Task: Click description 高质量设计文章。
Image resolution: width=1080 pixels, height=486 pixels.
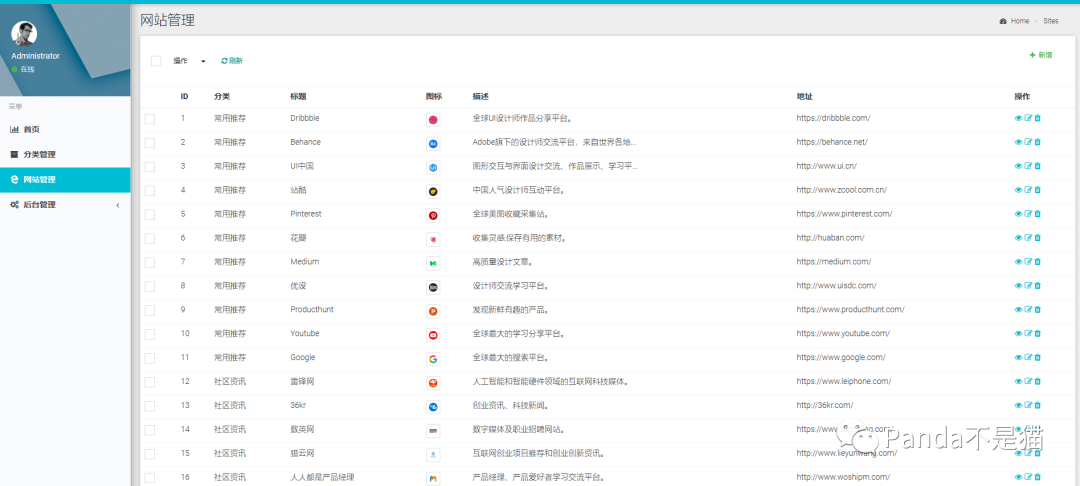Action: (x=503, y=262)
